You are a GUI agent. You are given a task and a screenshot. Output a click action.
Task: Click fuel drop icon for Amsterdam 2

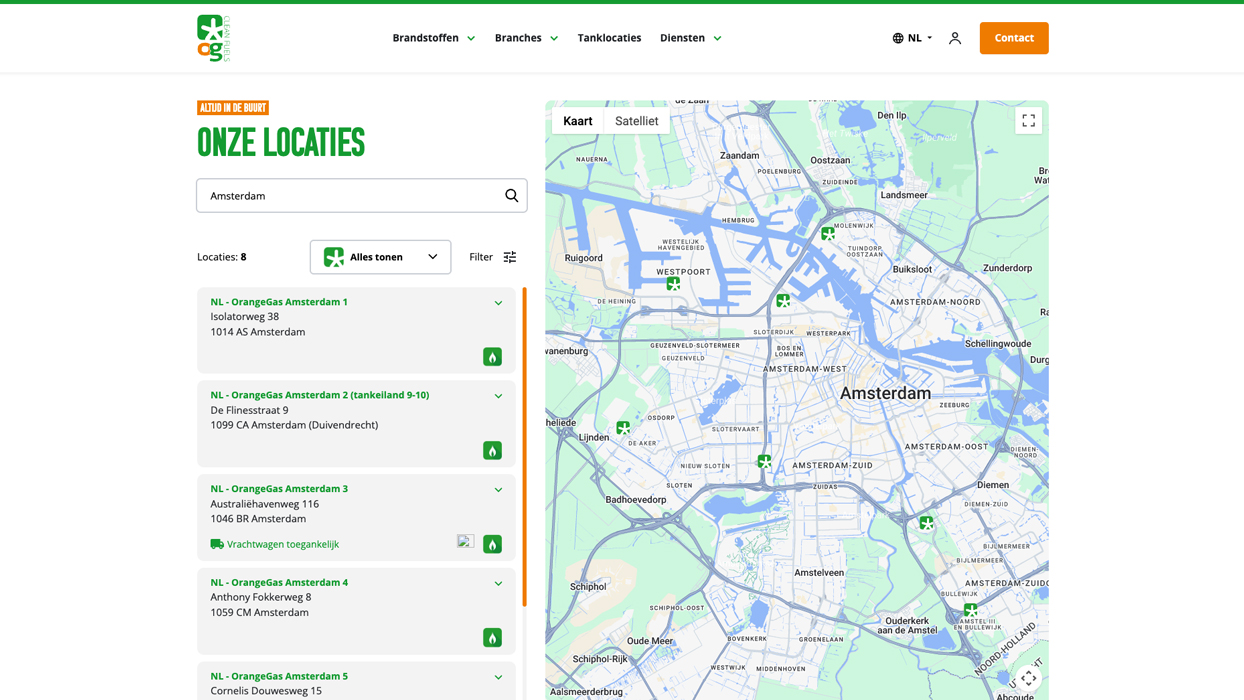point(492,451)
